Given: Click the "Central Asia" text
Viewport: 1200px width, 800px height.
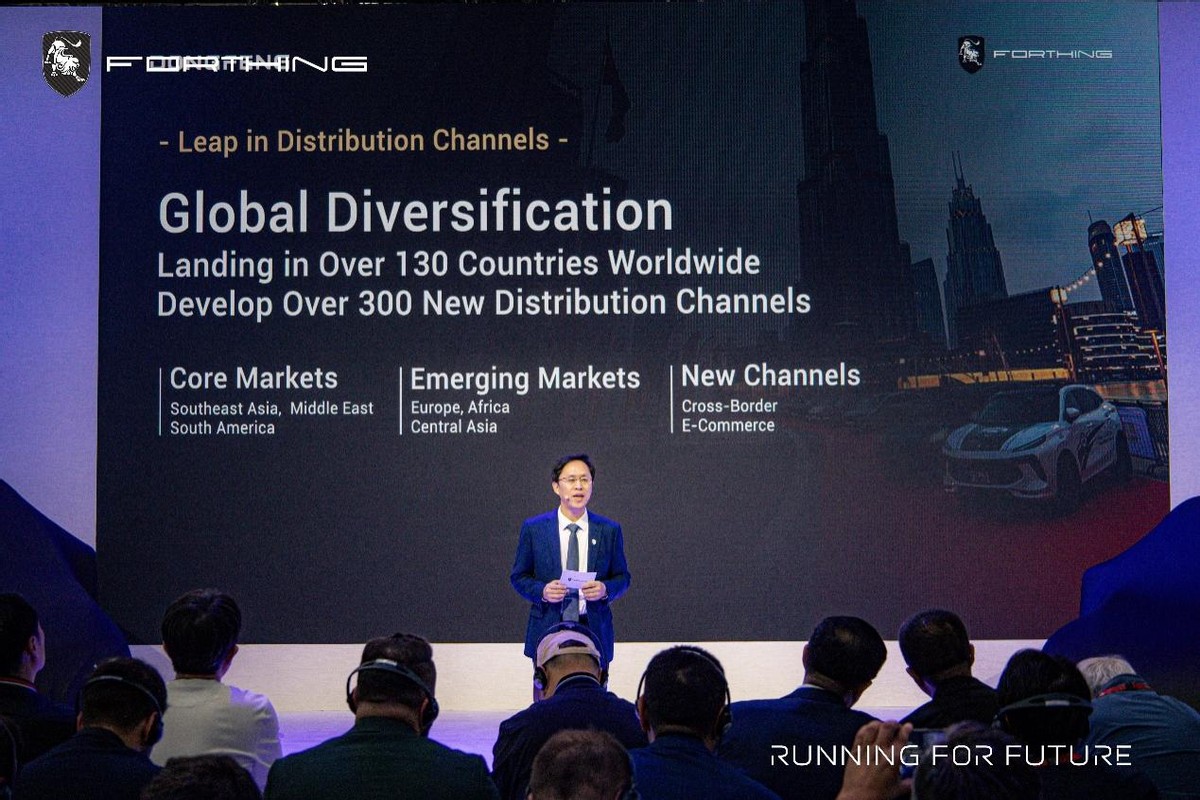Looking at the screenshot, I should coord(454,427).
